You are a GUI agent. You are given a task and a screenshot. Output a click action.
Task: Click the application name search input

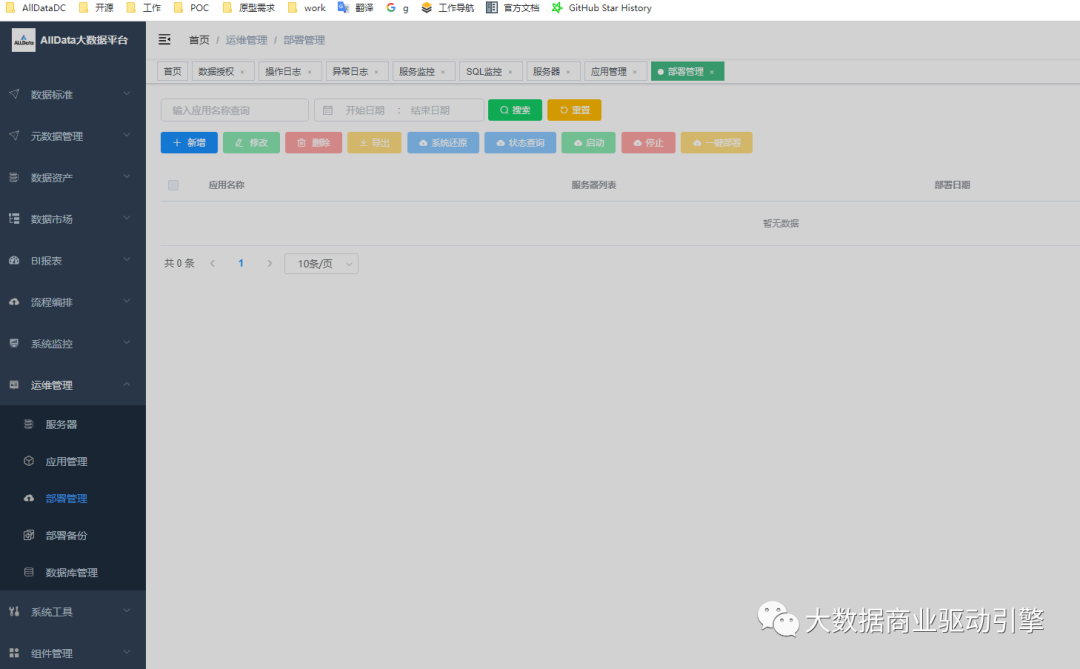[234, 110]
